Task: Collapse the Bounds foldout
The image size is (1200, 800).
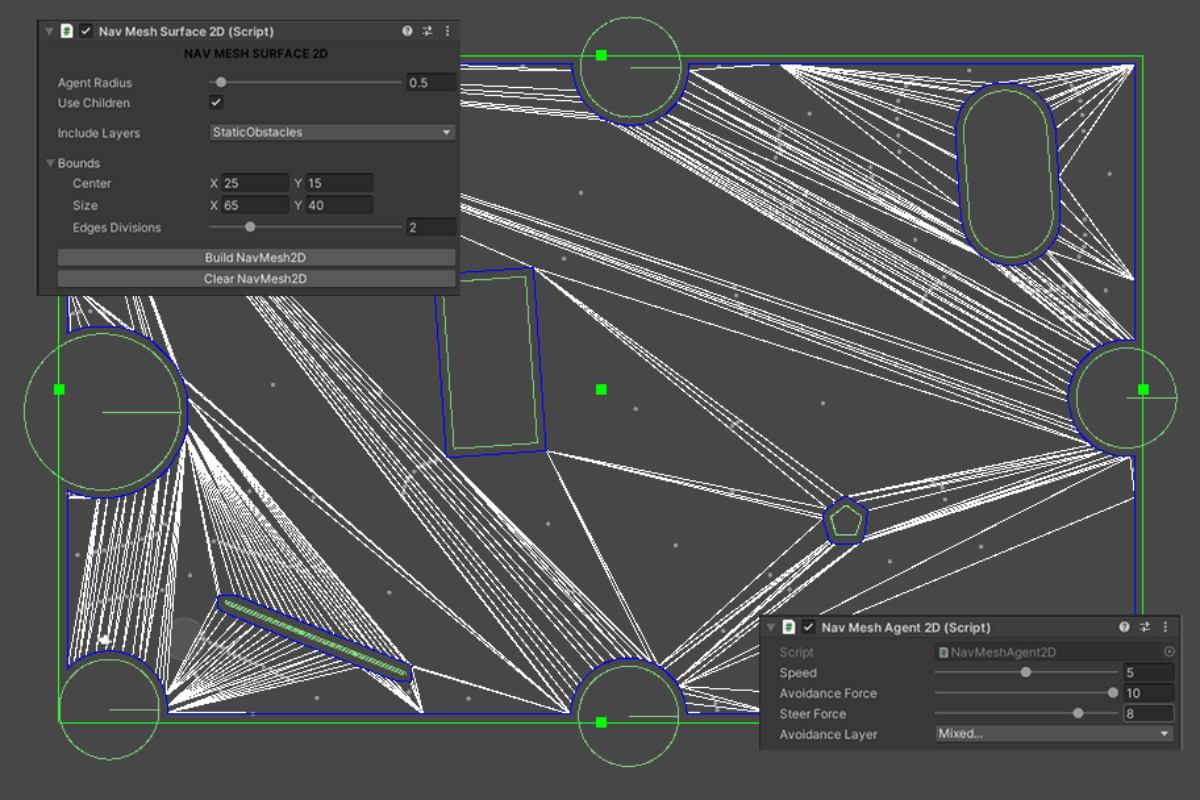Action: click(x=50, y=163)
